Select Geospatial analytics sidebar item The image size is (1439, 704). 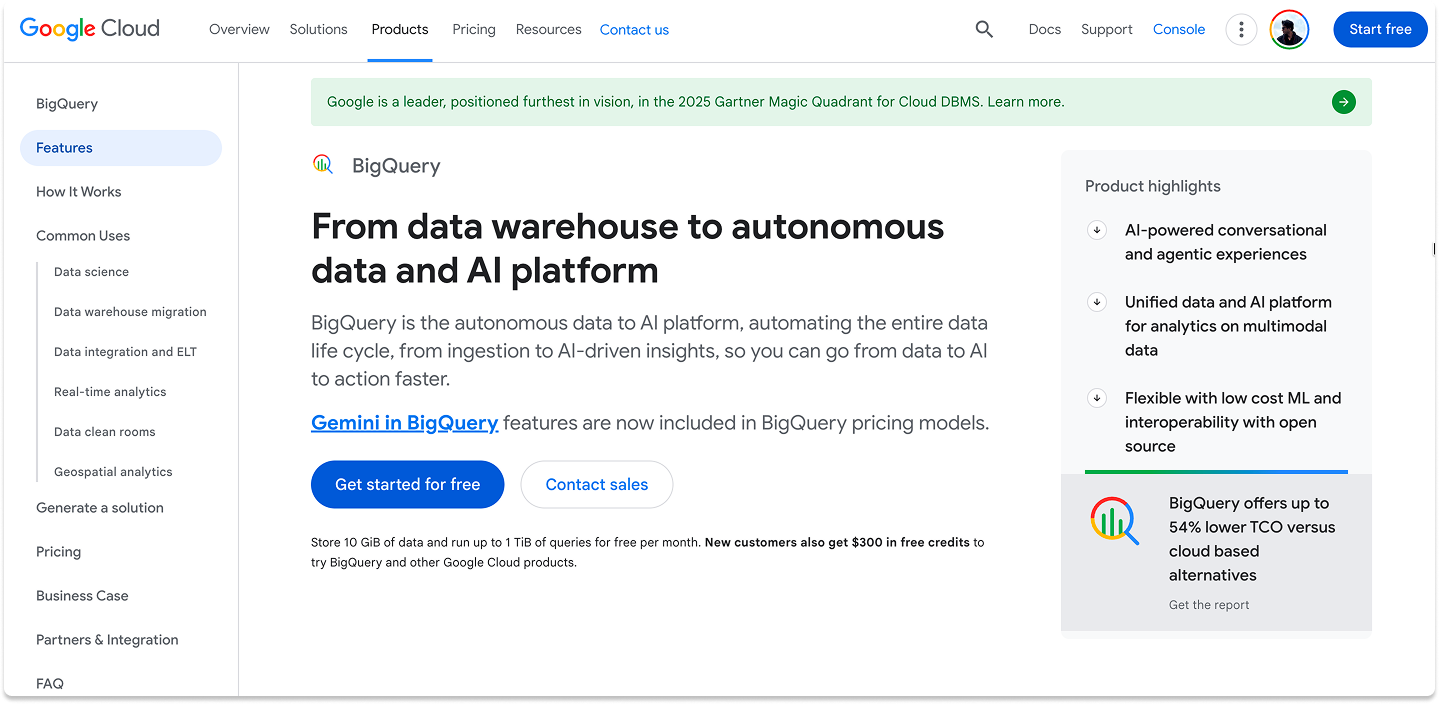click(x=113, y=472)
